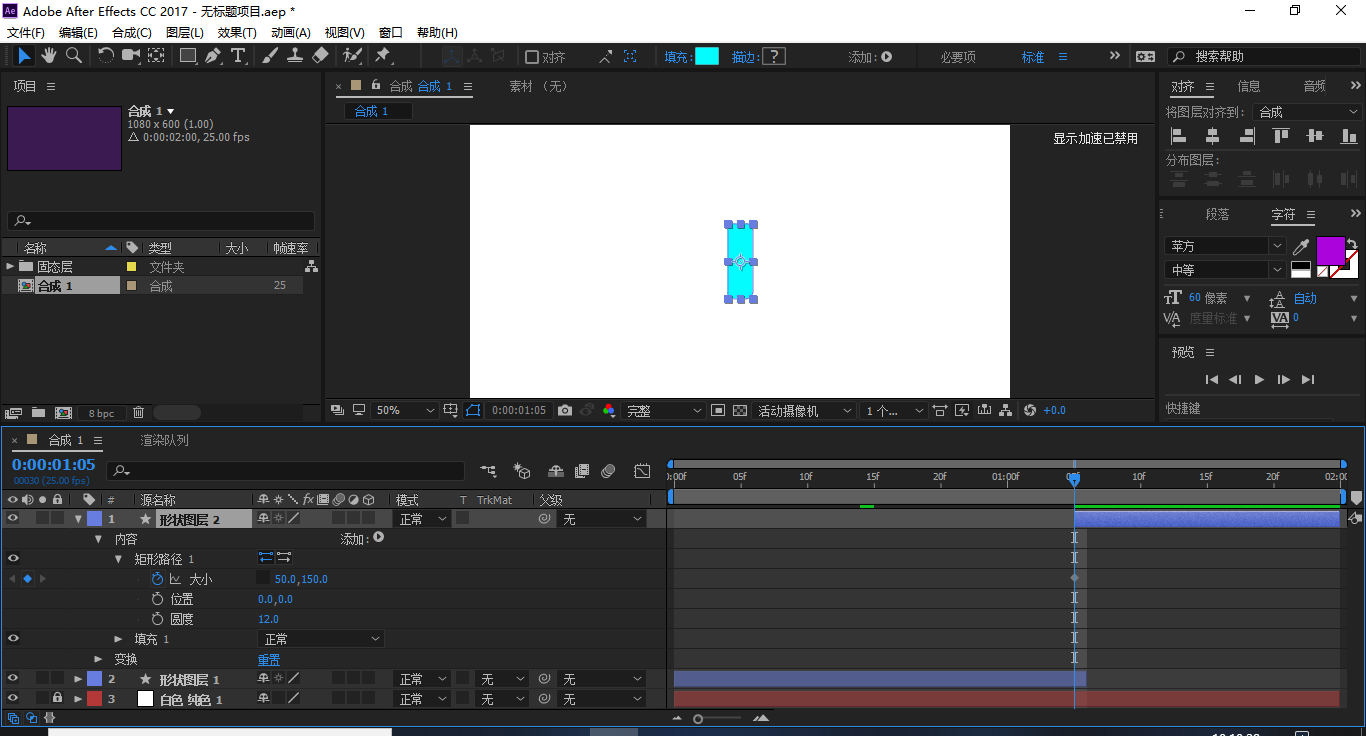Click the delete trash icon in Project panel
This screenshot has width=1366, height=736.
(x=138, y=412)
